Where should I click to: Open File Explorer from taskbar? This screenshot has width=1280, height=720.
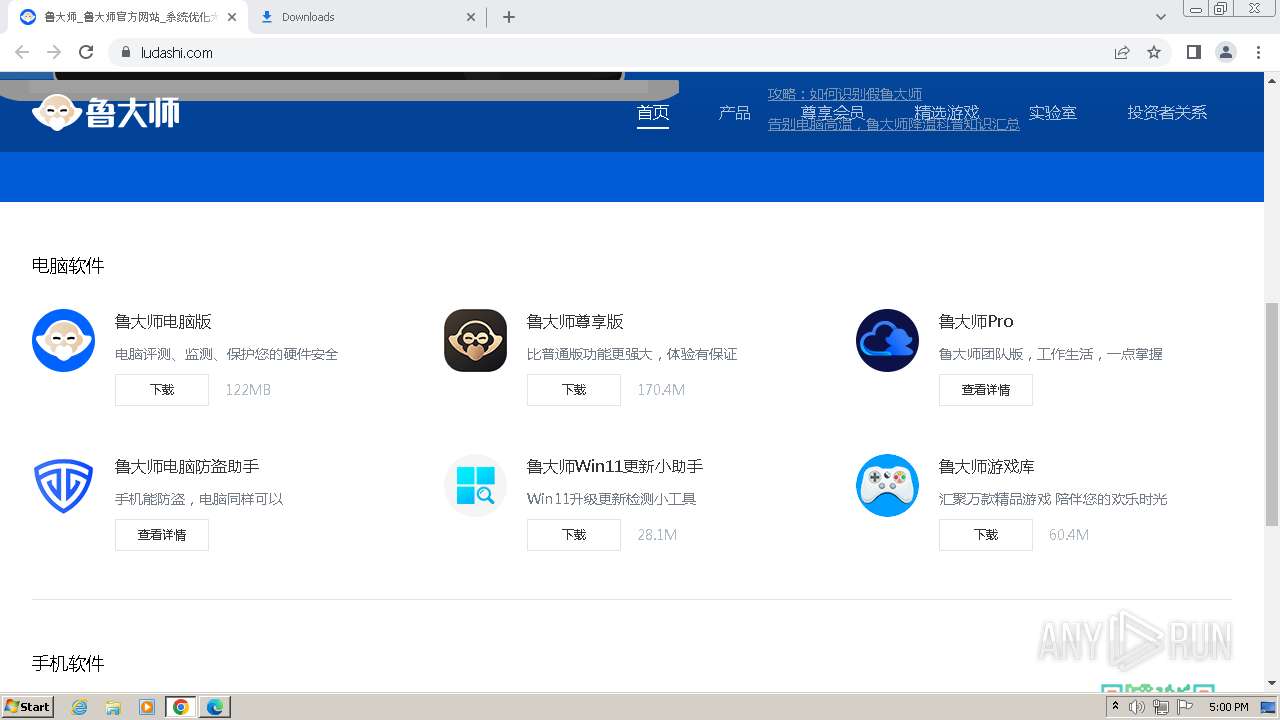(113, 707)
